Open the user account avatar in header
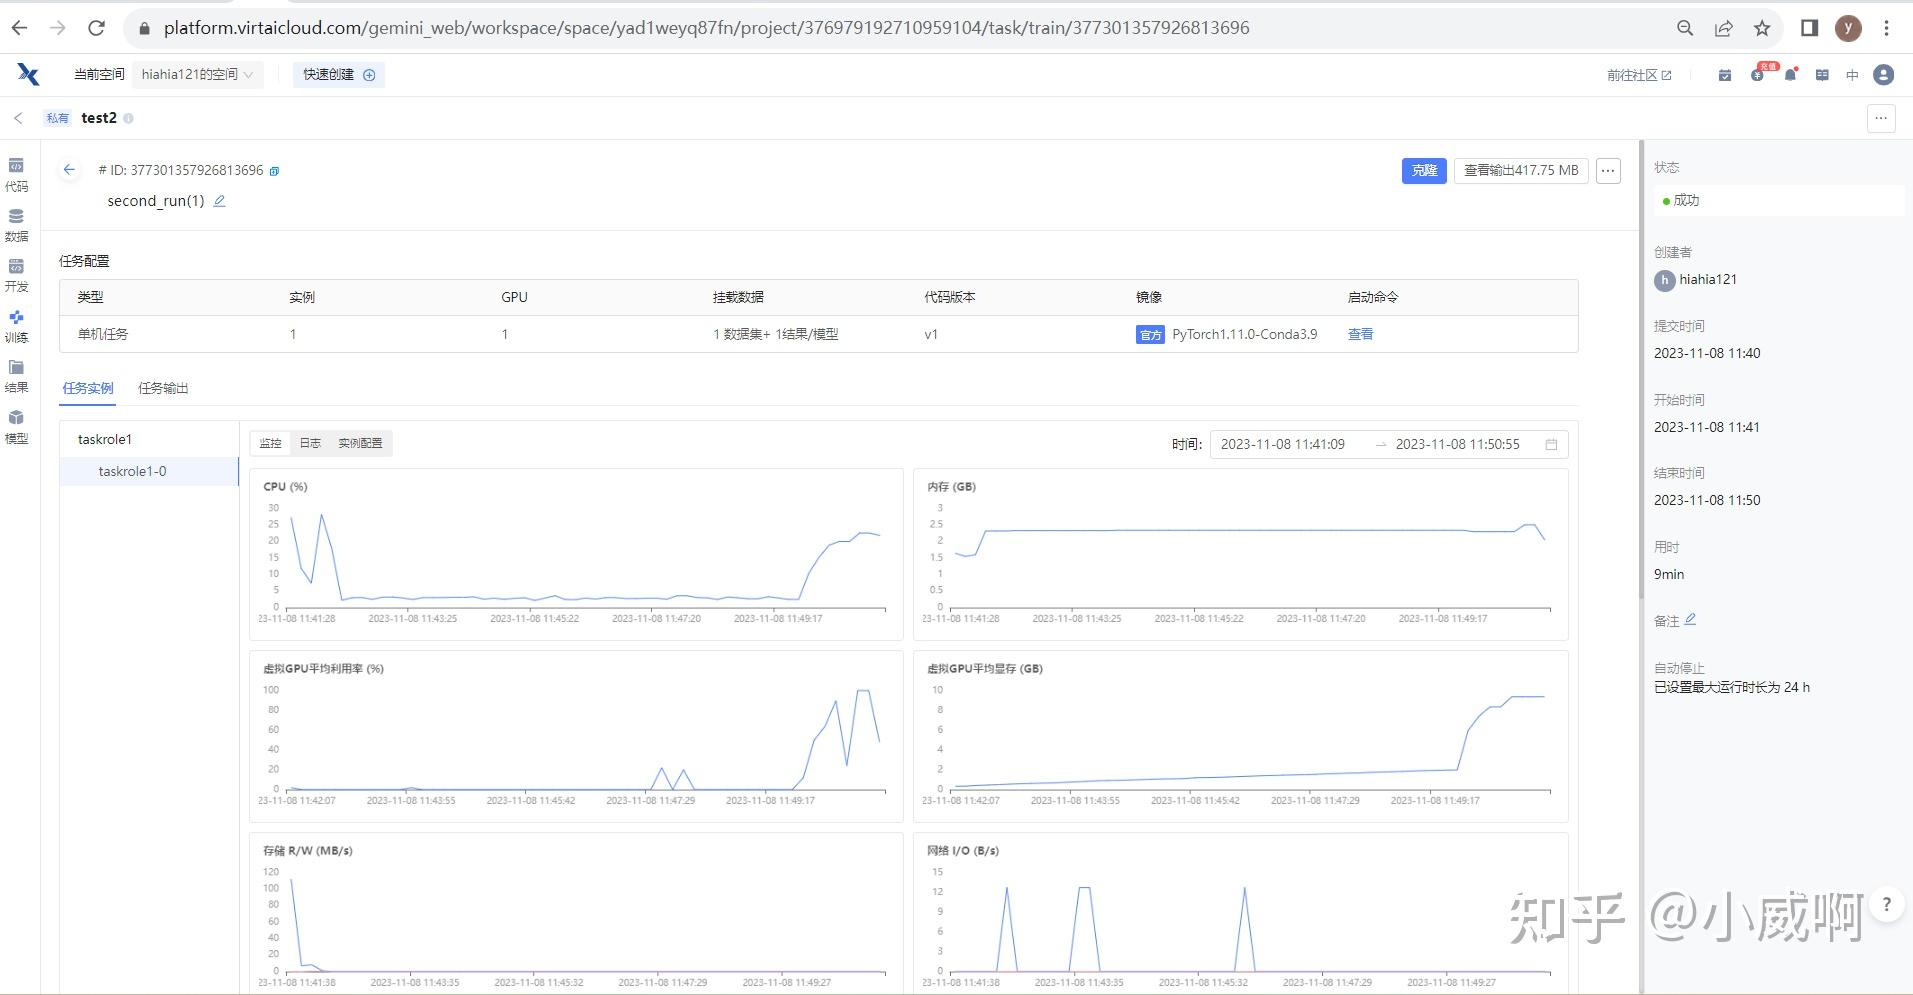This screenshot has width=1913, height=995. pos(1884,75)
